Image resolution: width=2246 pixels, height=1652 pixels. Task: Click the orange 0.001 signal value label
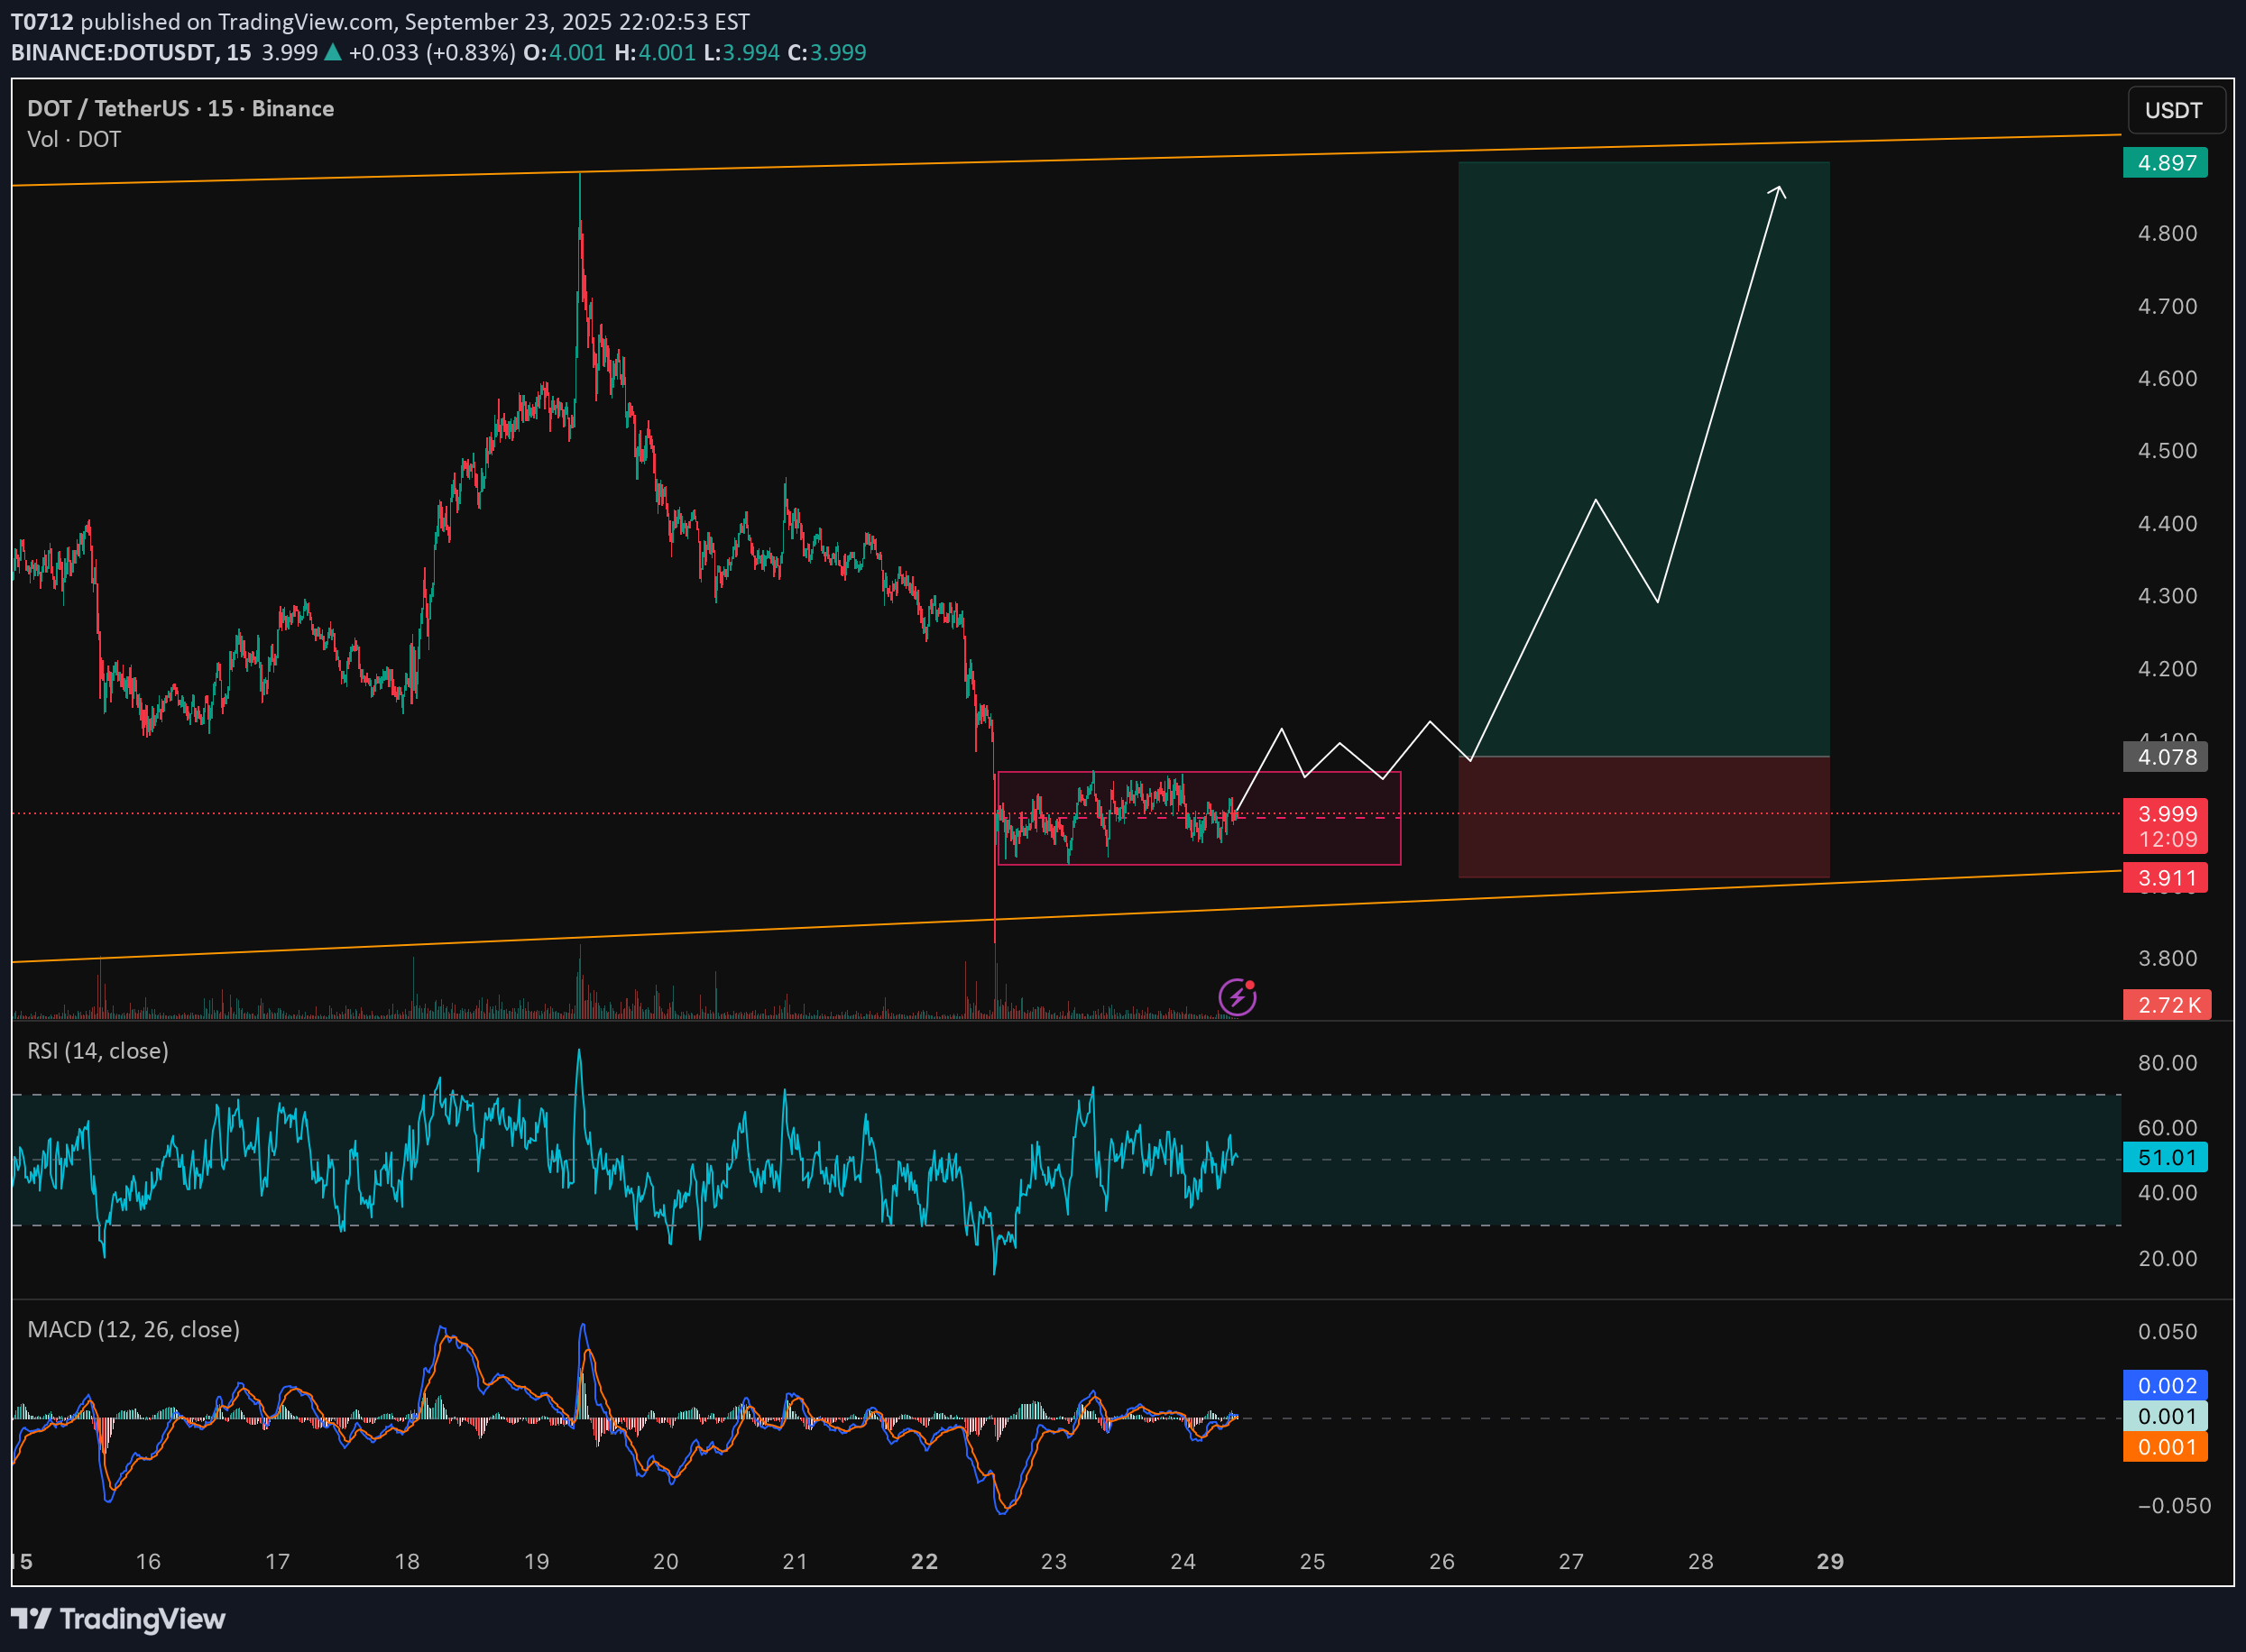pyautogui.click(x=2165, y=1447)
